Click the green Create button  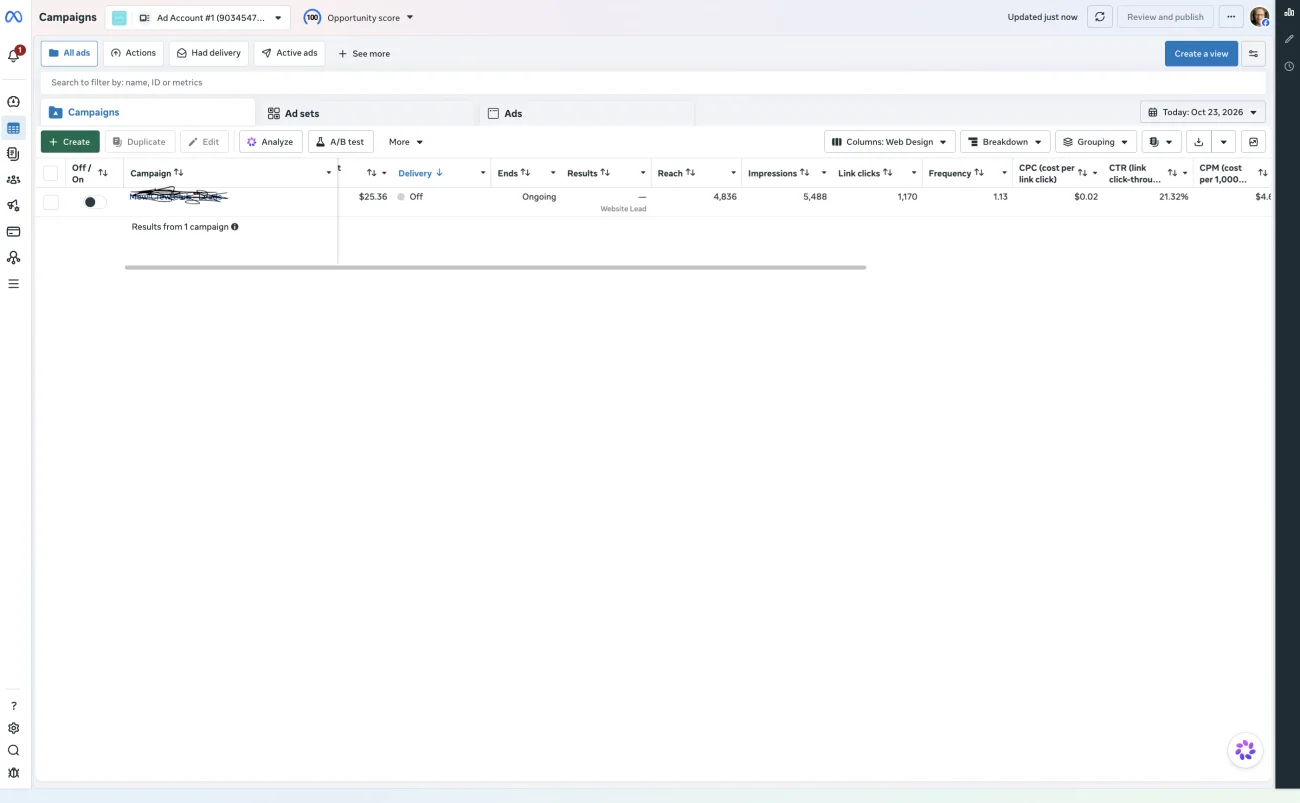tap(70, 142)
